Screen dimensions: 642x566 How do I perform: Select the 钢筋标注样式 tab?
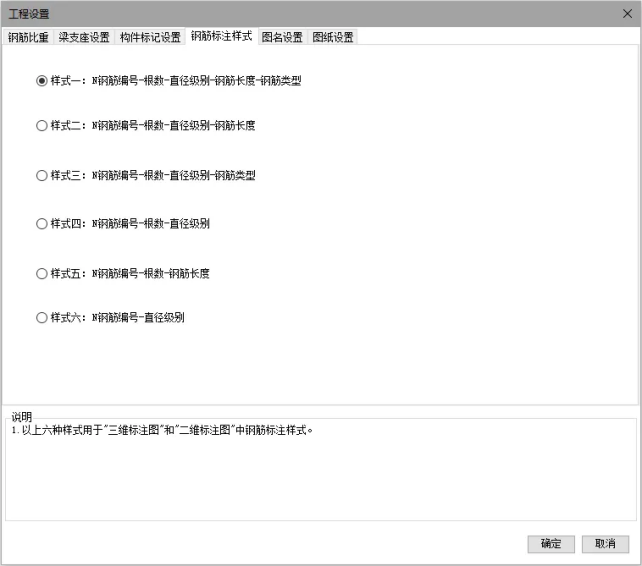(x=221, y=36)
